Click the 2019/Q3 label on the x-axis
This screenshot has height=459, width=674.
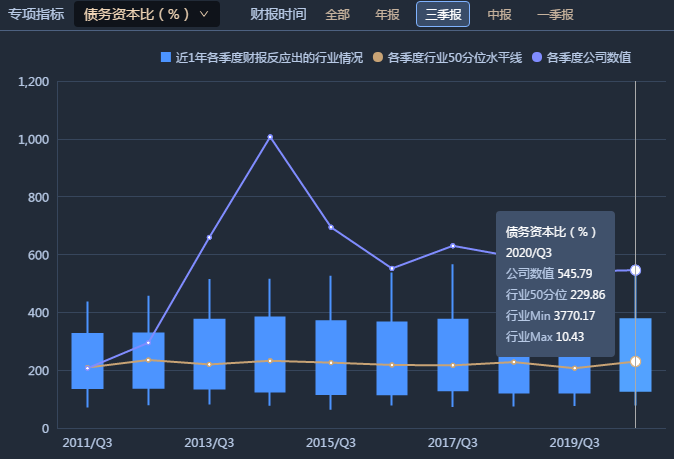575,442
